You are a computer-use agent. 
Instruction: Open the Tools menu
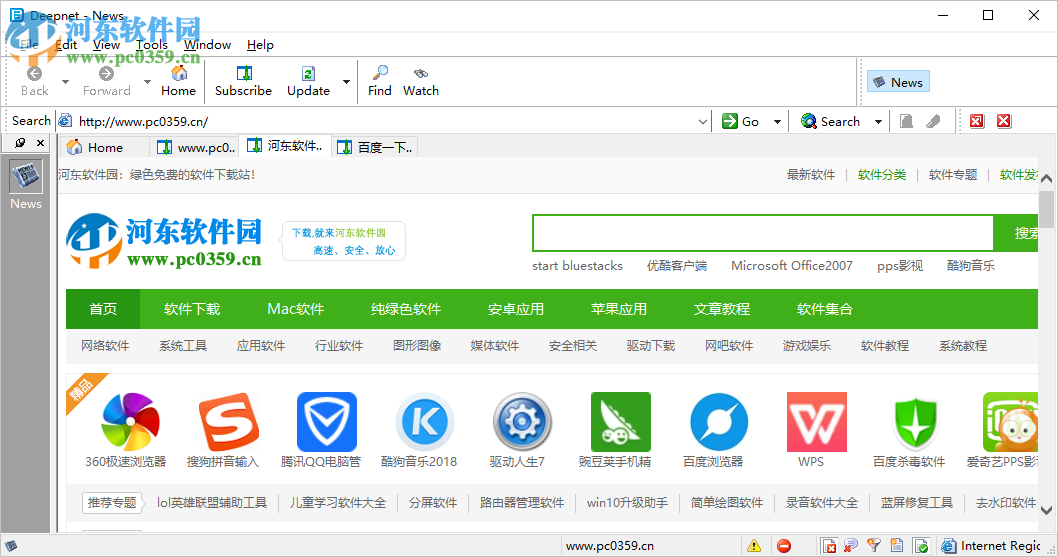point(152,45)
